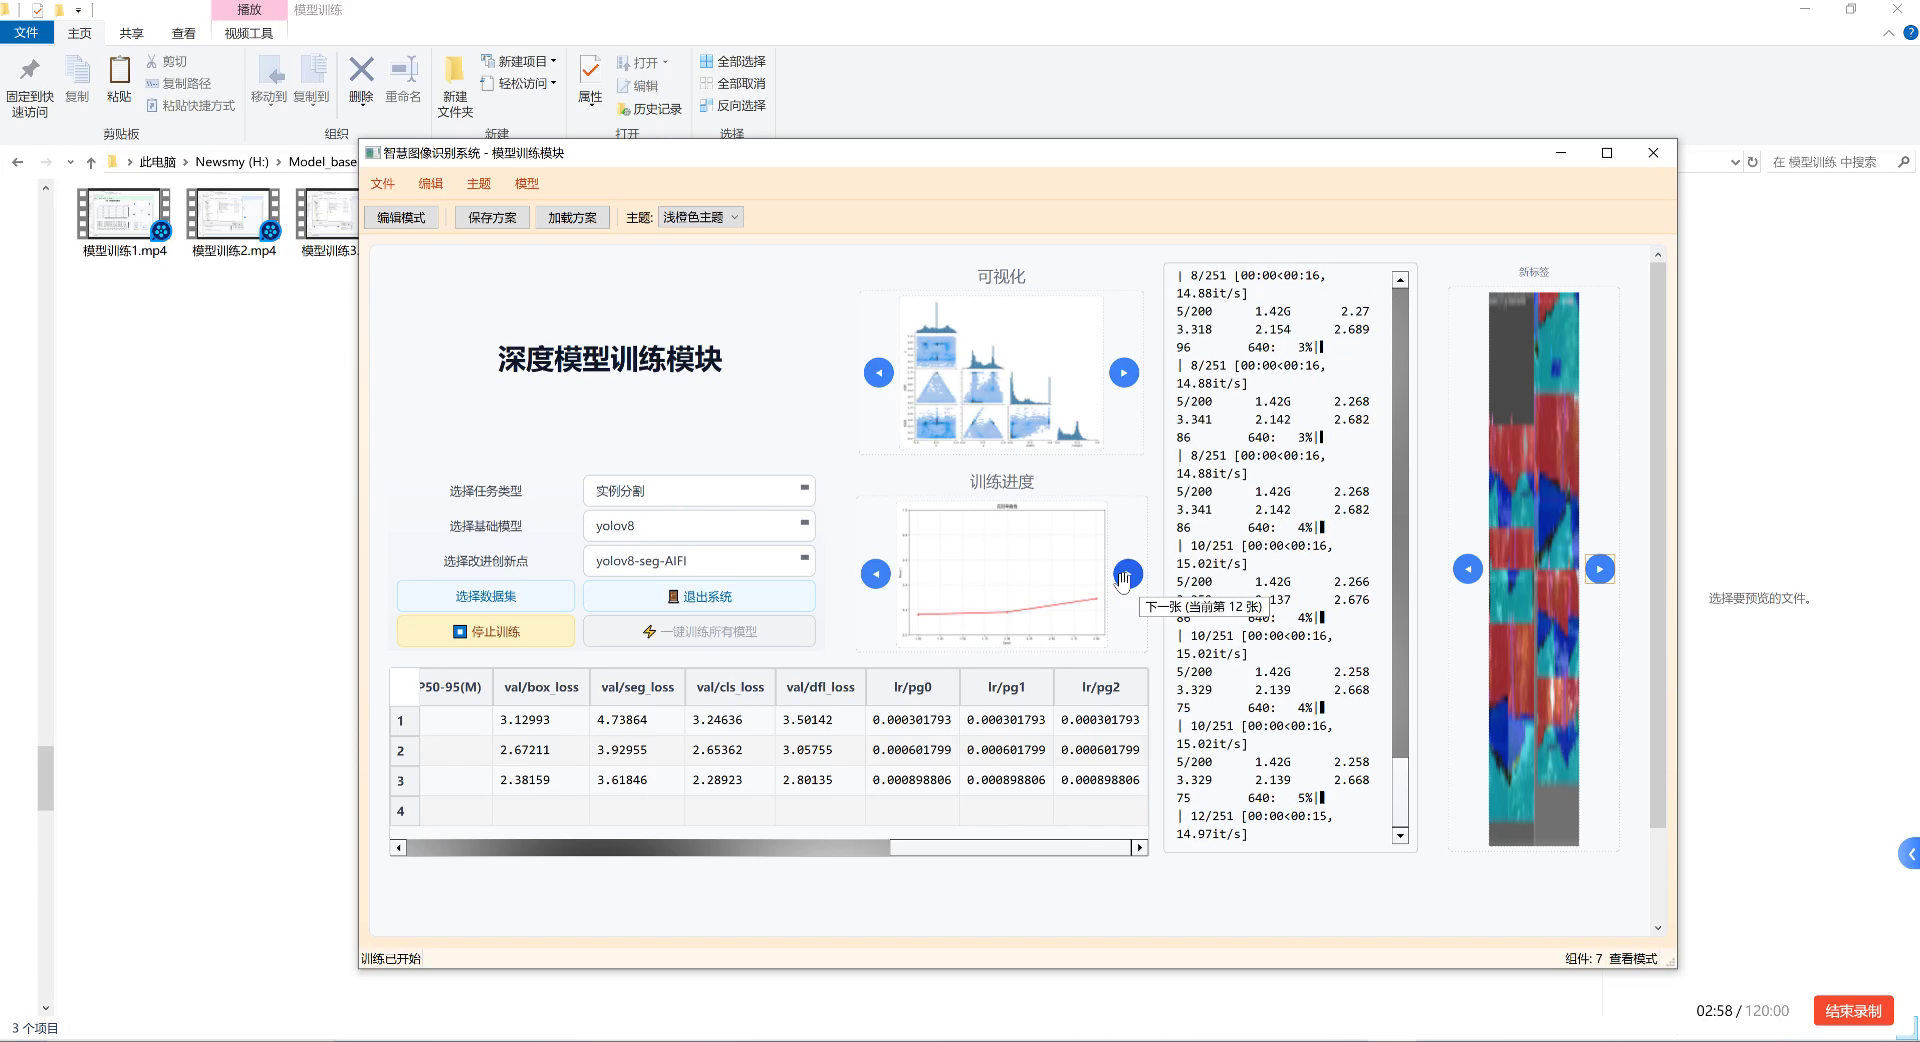Go to next training progress chart
Viewport: 1920px width, 1042px height.
click(1127, 574)
